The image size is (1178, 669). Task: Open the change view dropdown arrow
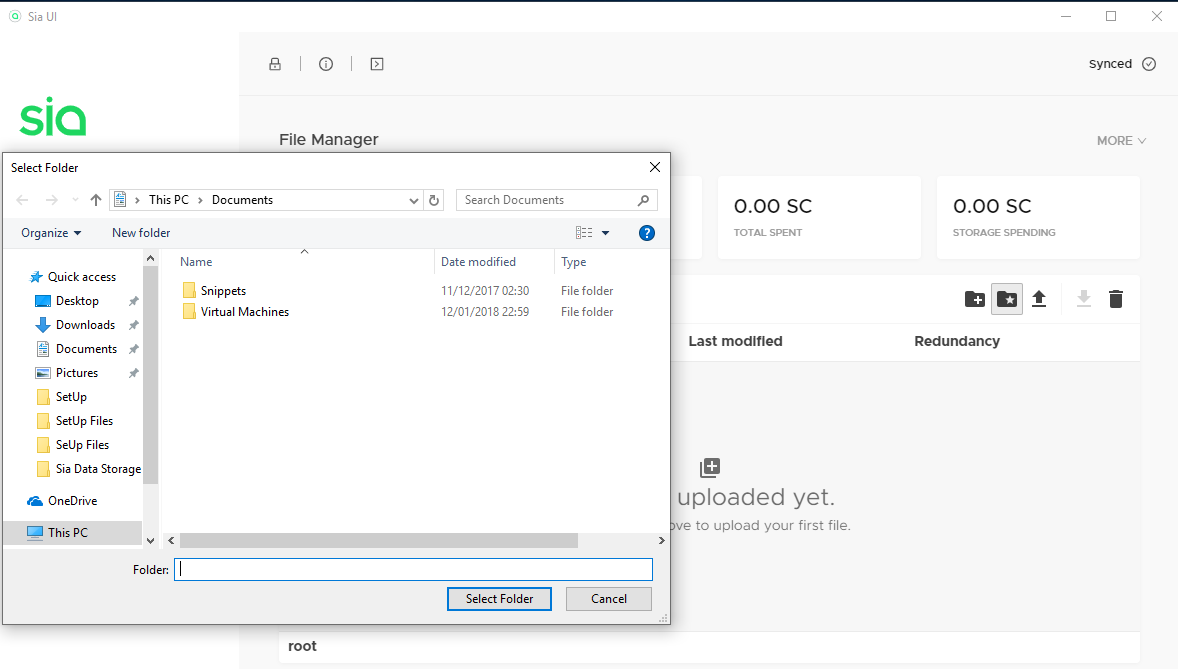tap(605, 232)
